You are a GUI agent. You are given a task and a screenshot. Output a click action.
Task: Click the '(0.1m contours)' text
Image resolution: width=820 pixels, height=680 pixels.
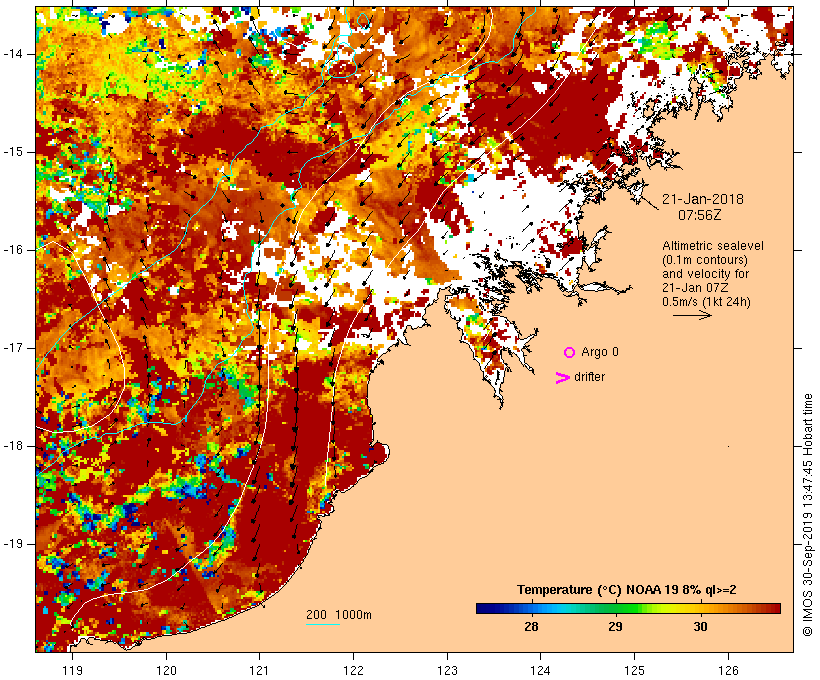705,260
